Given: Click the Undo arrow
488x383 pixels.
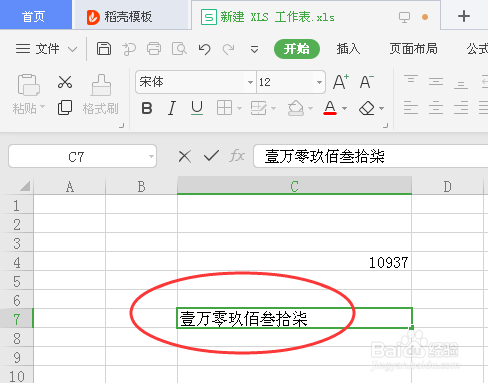Looking at the screenshot, I should tap(204, 49).
